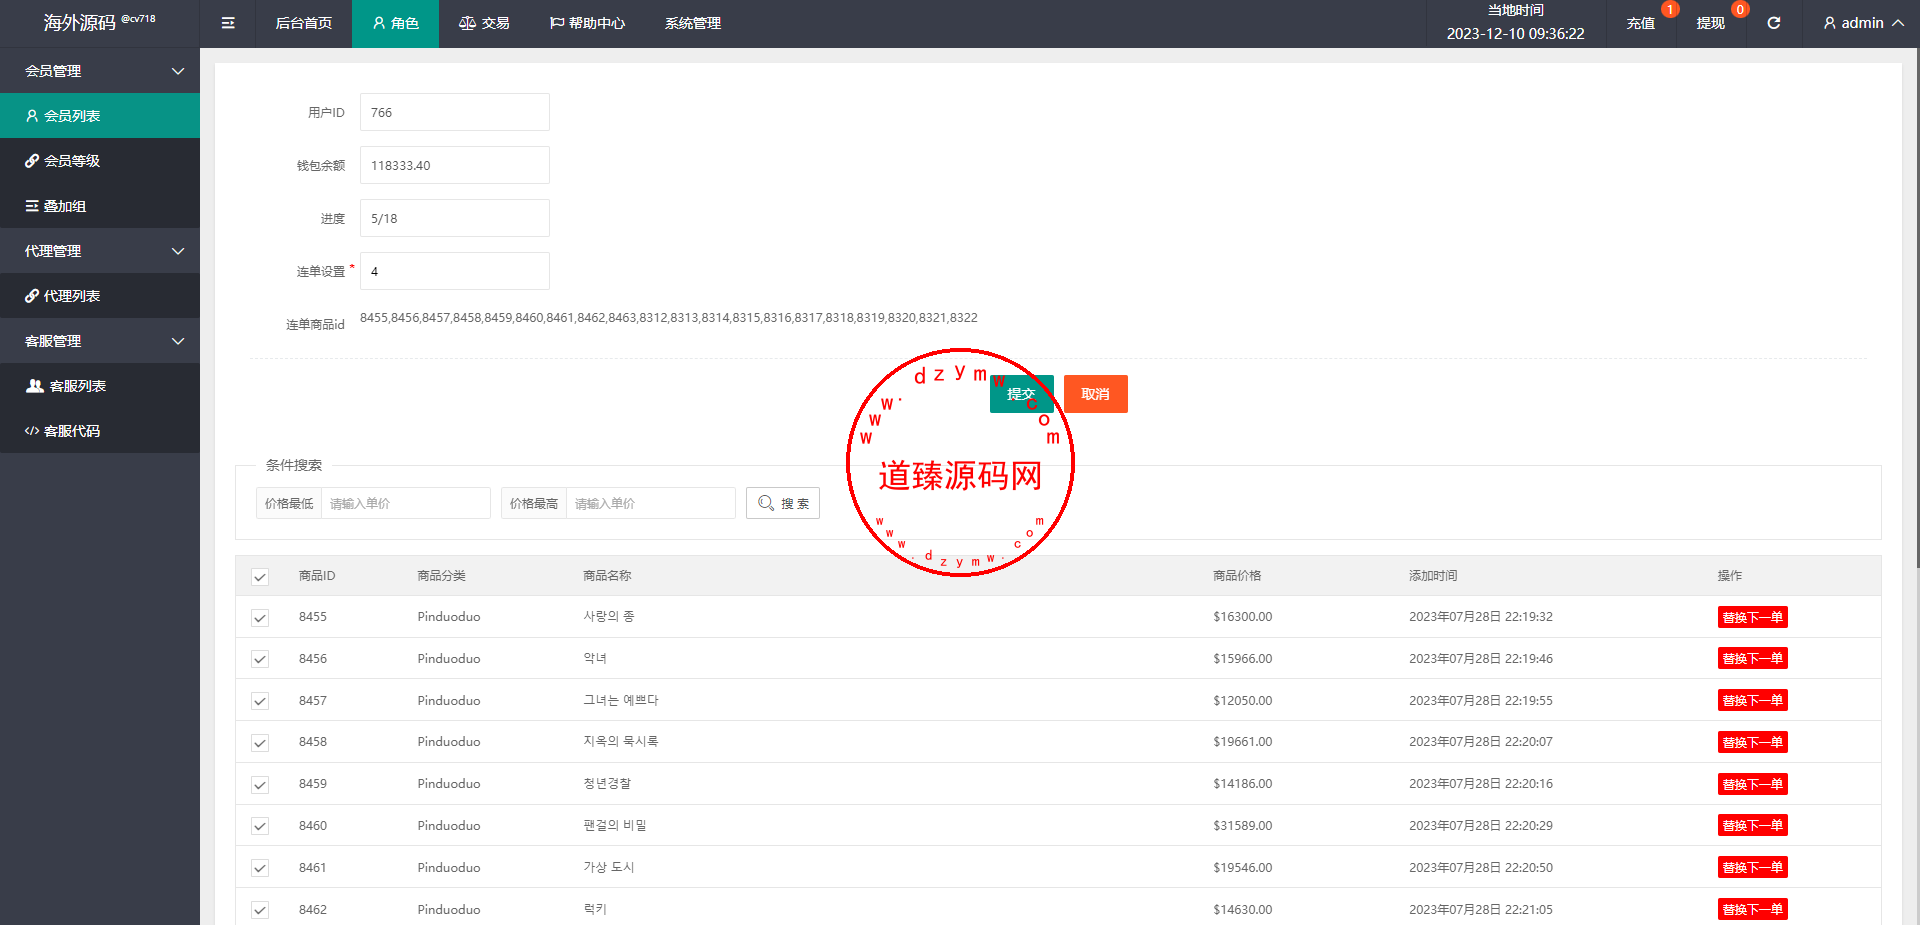Click the 客服代码 code icon
This screenshot has width=1920, height=925.
pos(32,431)
